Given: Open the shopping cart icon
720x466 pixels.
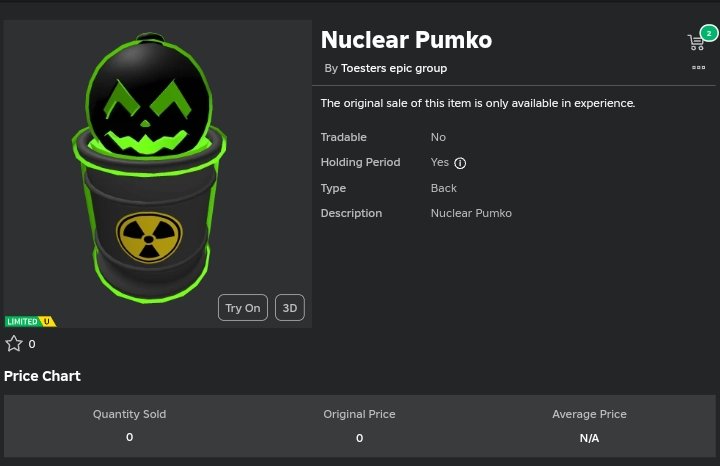Looking at the screenshot, I should (x=696, y=42).
